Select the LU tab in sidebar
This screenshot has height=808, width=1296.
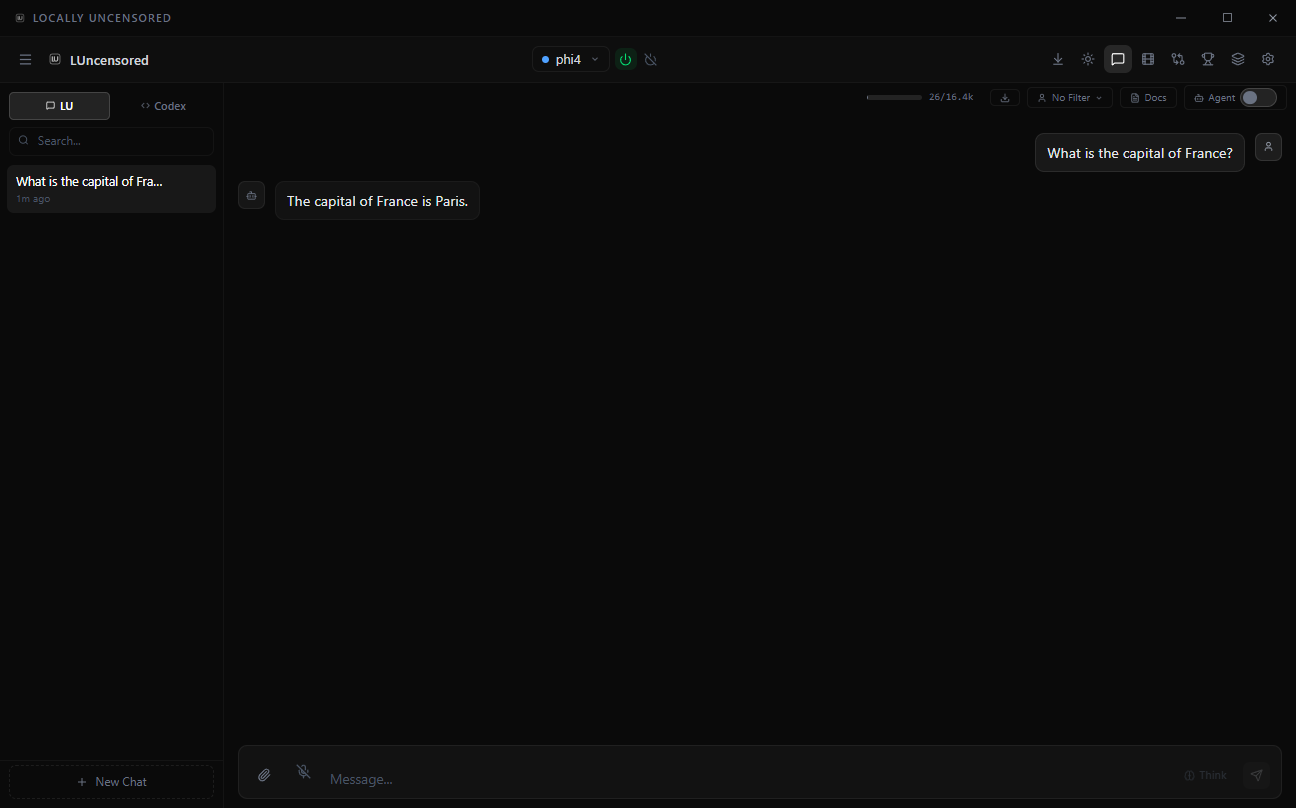pyautogui.click(x=59, y=105)
